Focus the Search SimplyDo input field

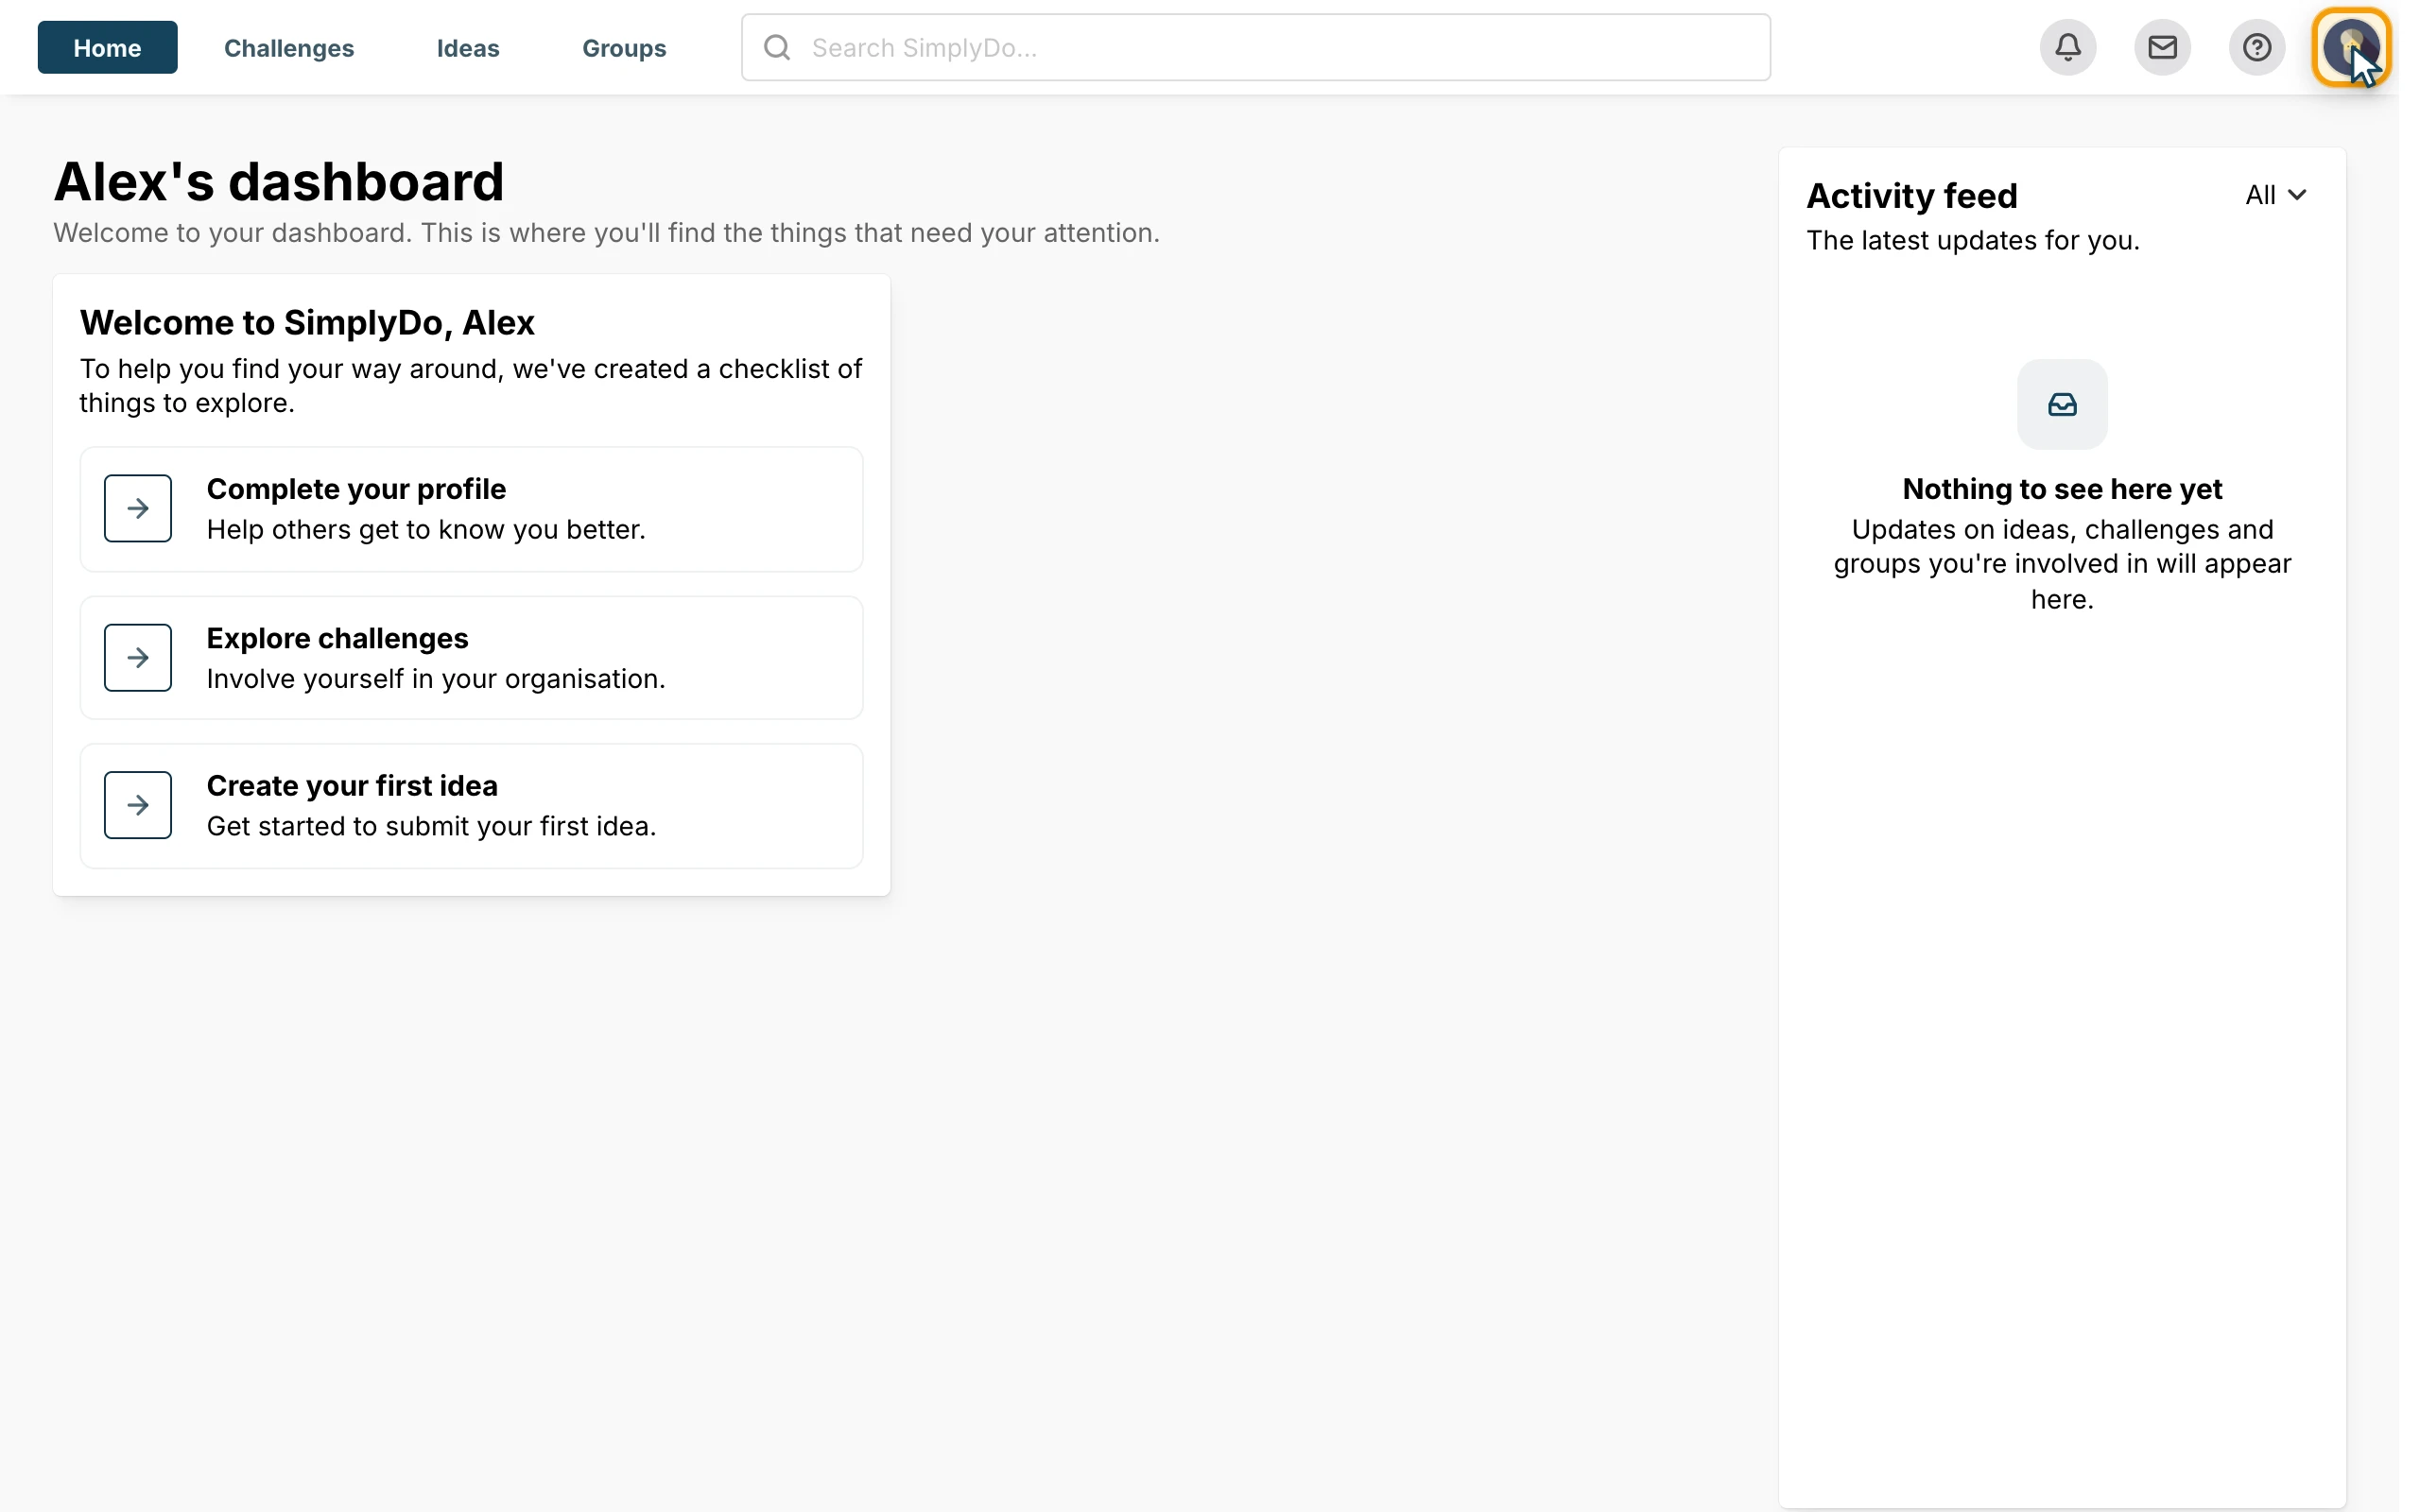(1256, 47)
